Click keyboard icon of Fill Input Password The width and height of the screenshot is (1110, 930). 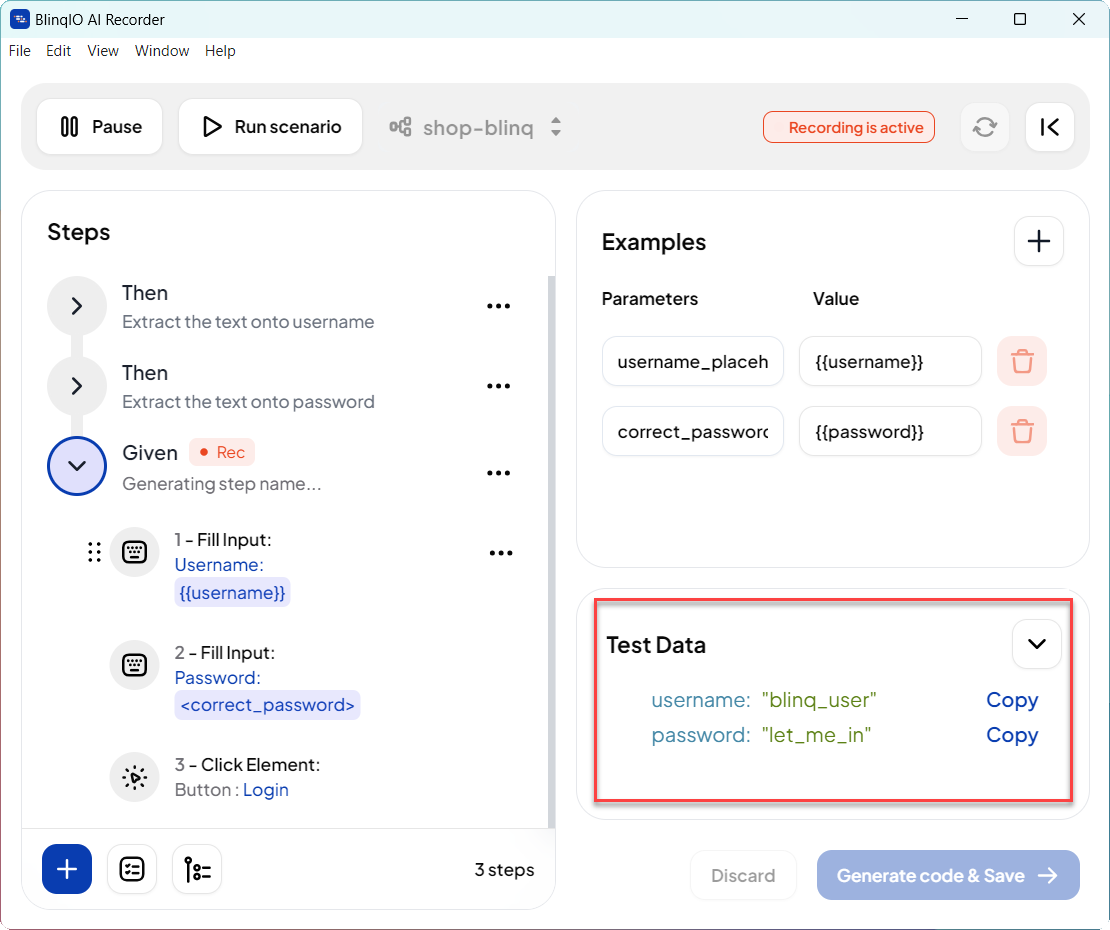(135, 665)
